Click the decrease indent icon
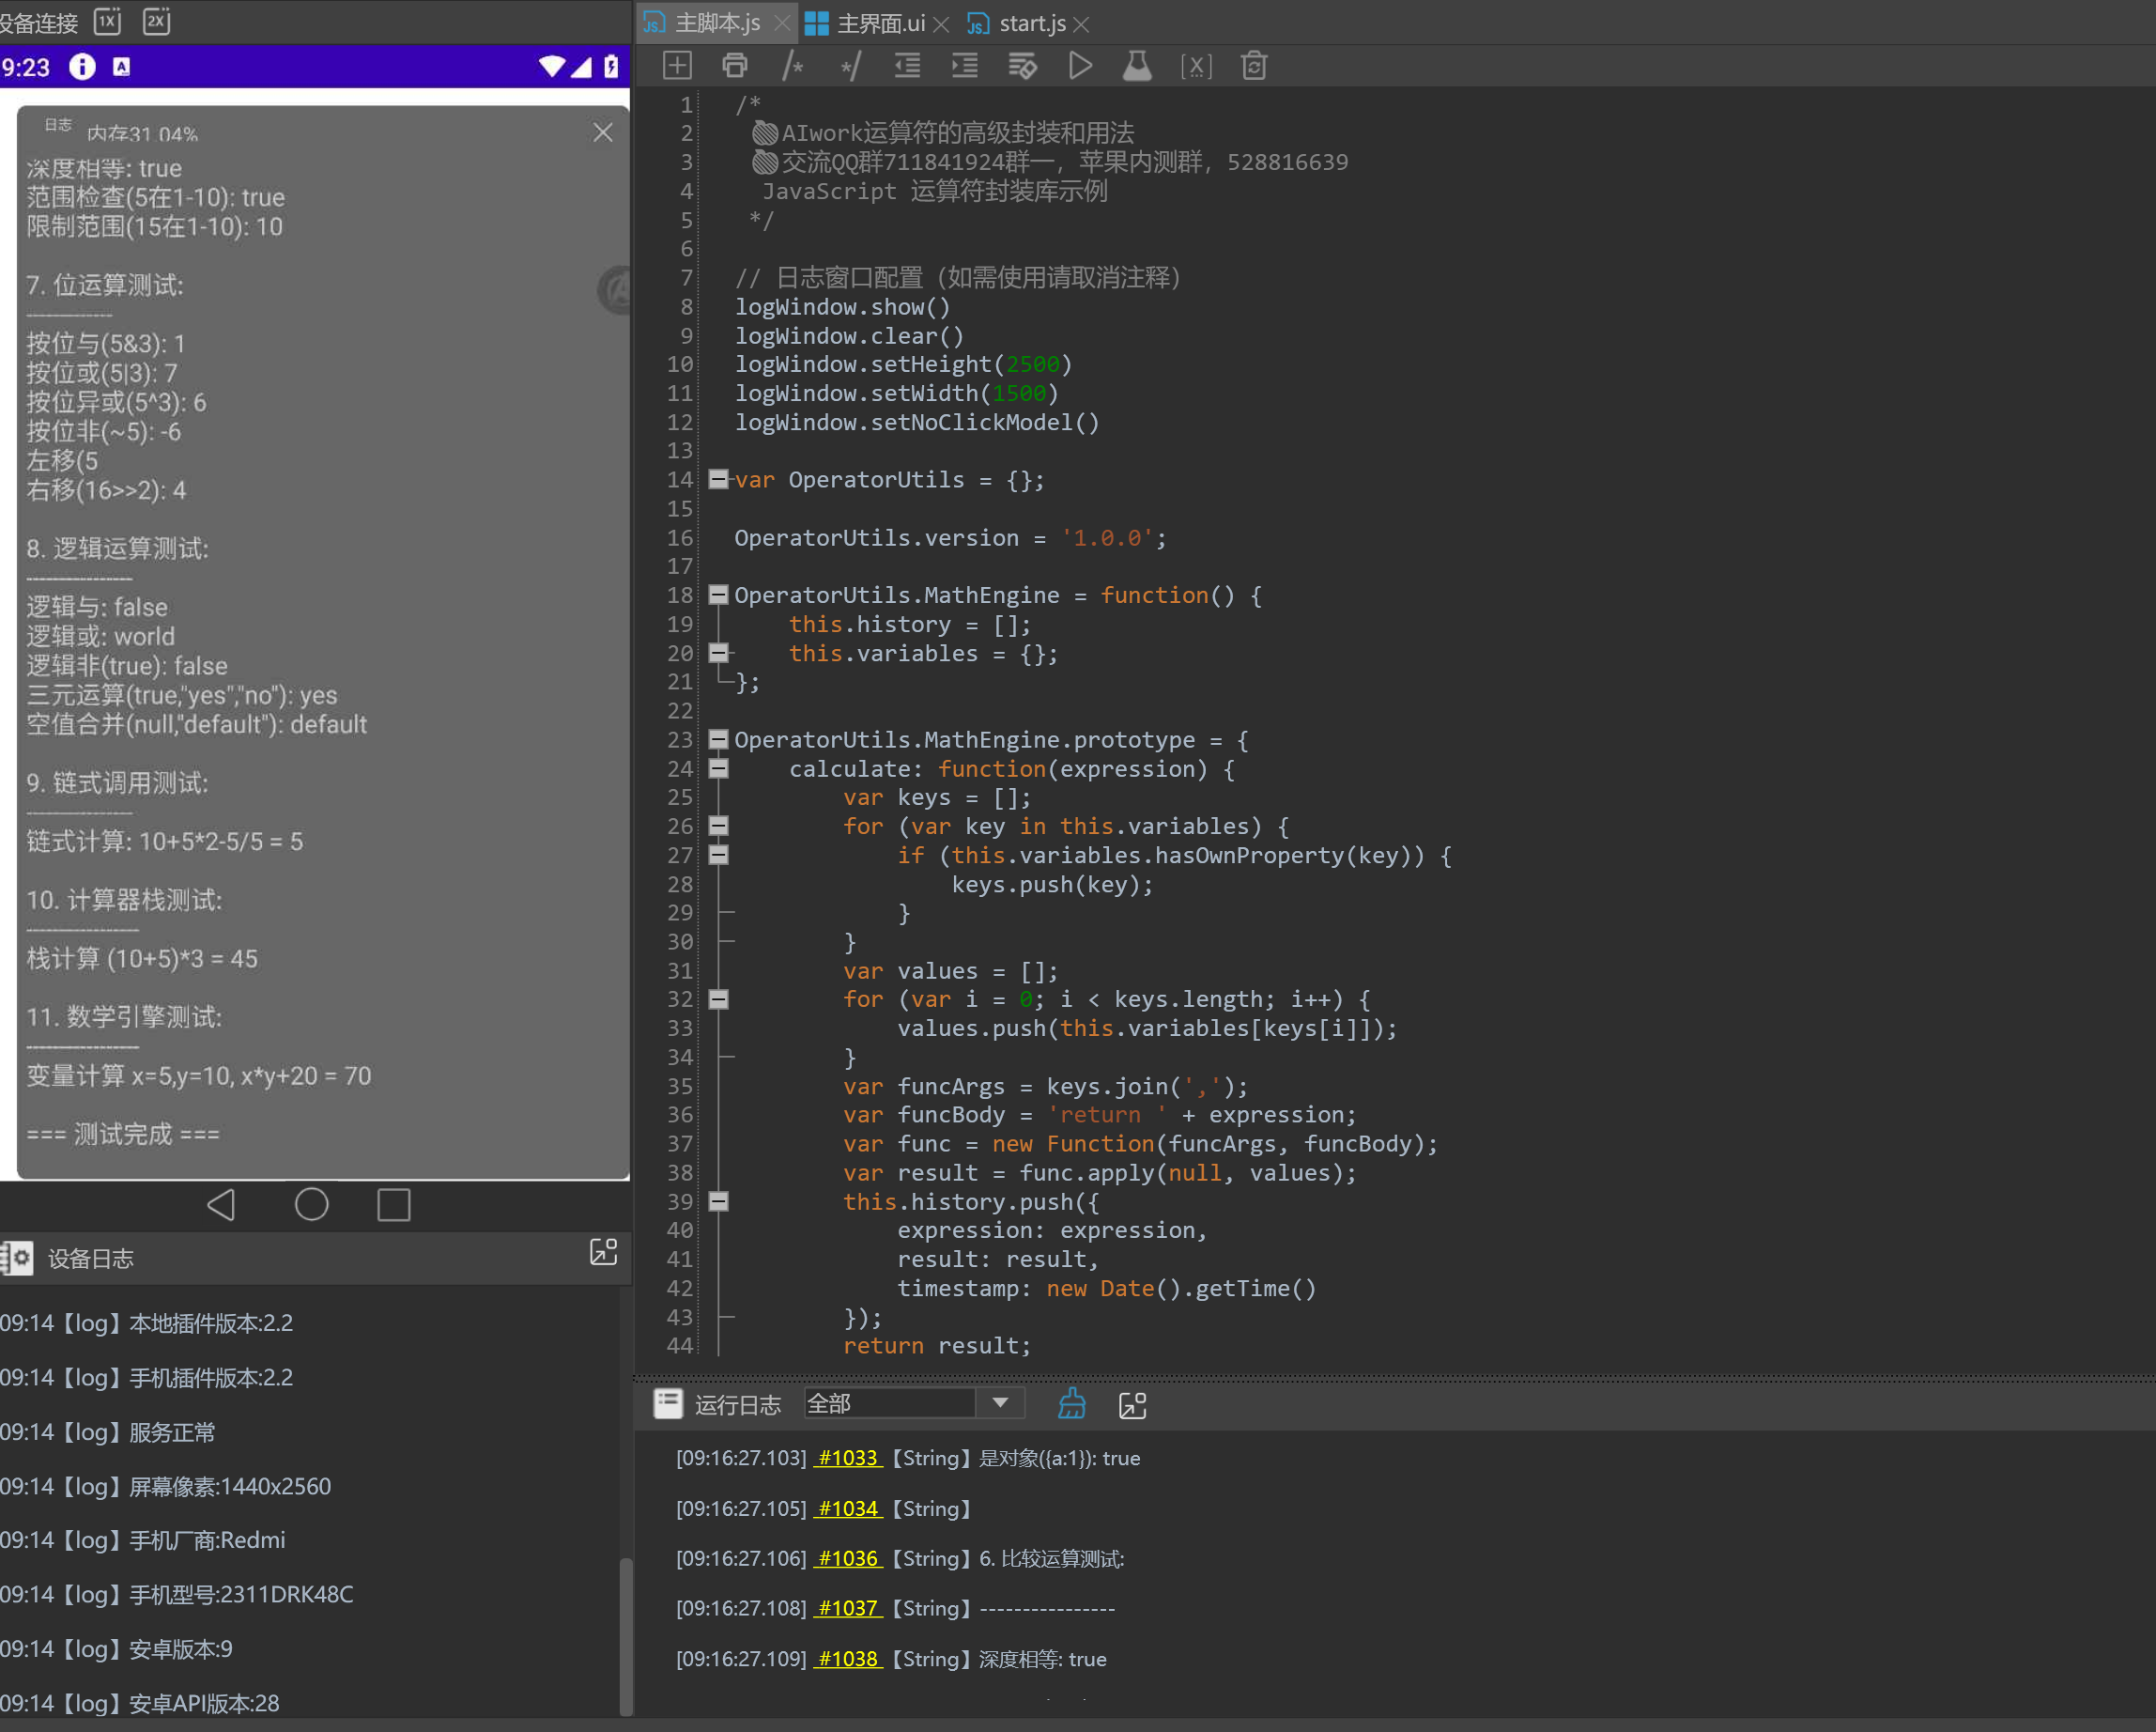The width and height of the screenshot is (2156, 1732). (907, 66)
